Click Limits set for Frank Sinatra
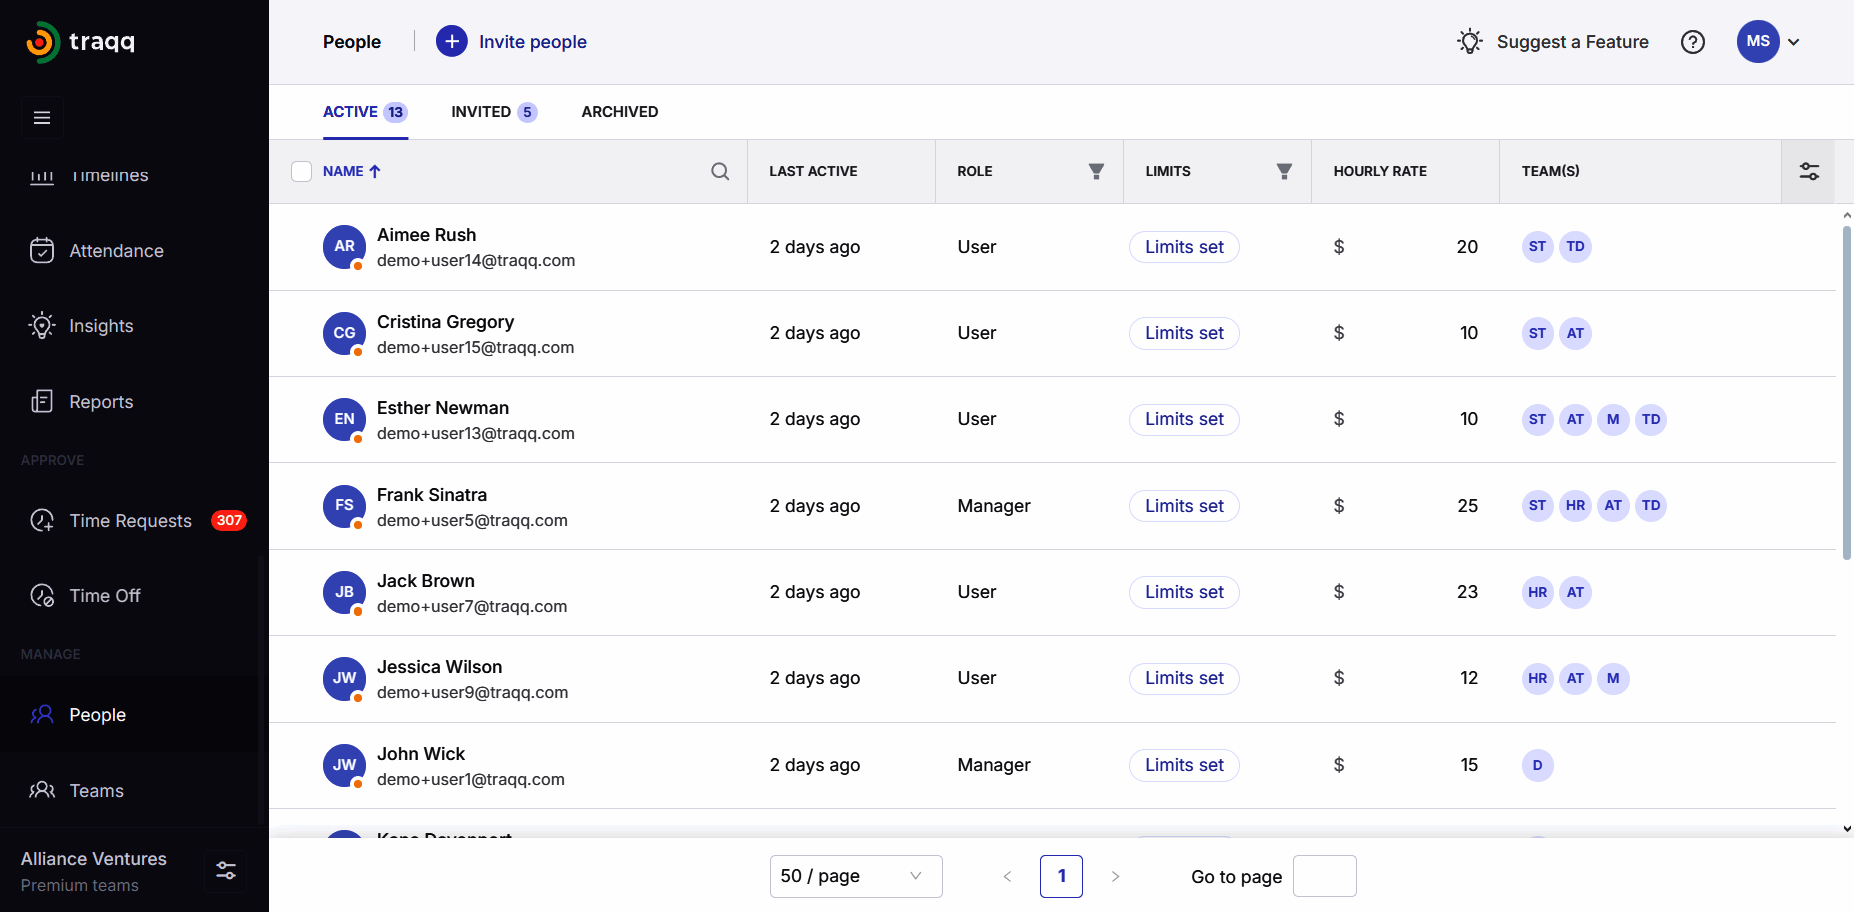The width and height of the screenshot is (1854, 912). (1184, 506)
